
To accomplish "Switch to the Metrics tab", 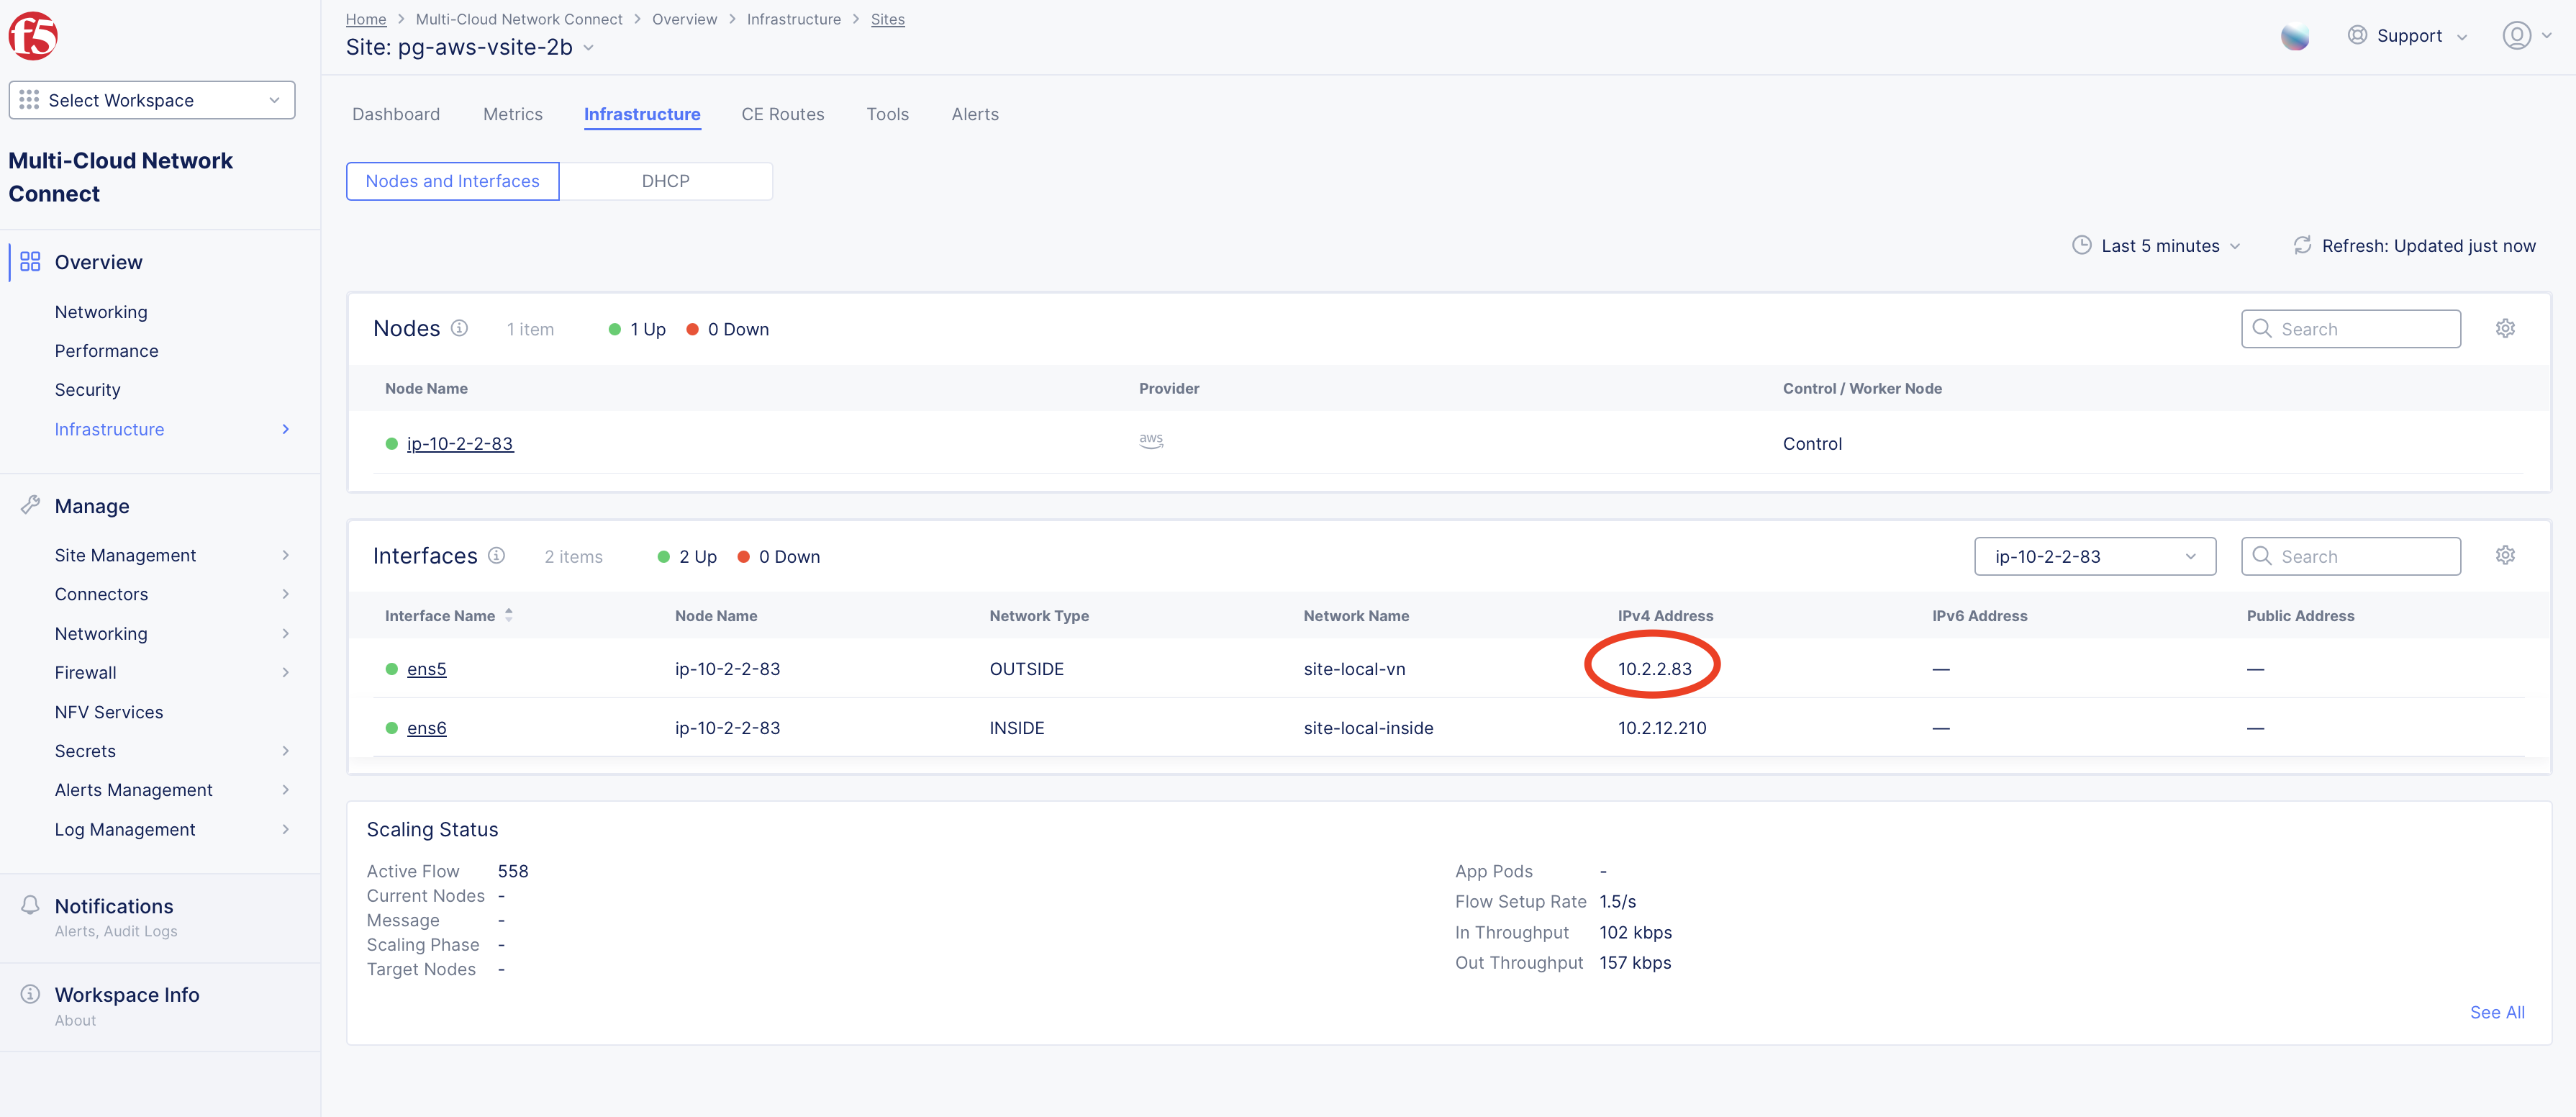I will point(512,114).
